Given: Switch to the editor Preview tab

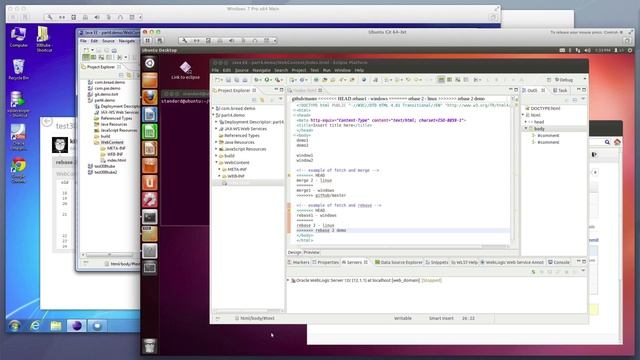Looking at the screenshot, I should tap(311, 253).
